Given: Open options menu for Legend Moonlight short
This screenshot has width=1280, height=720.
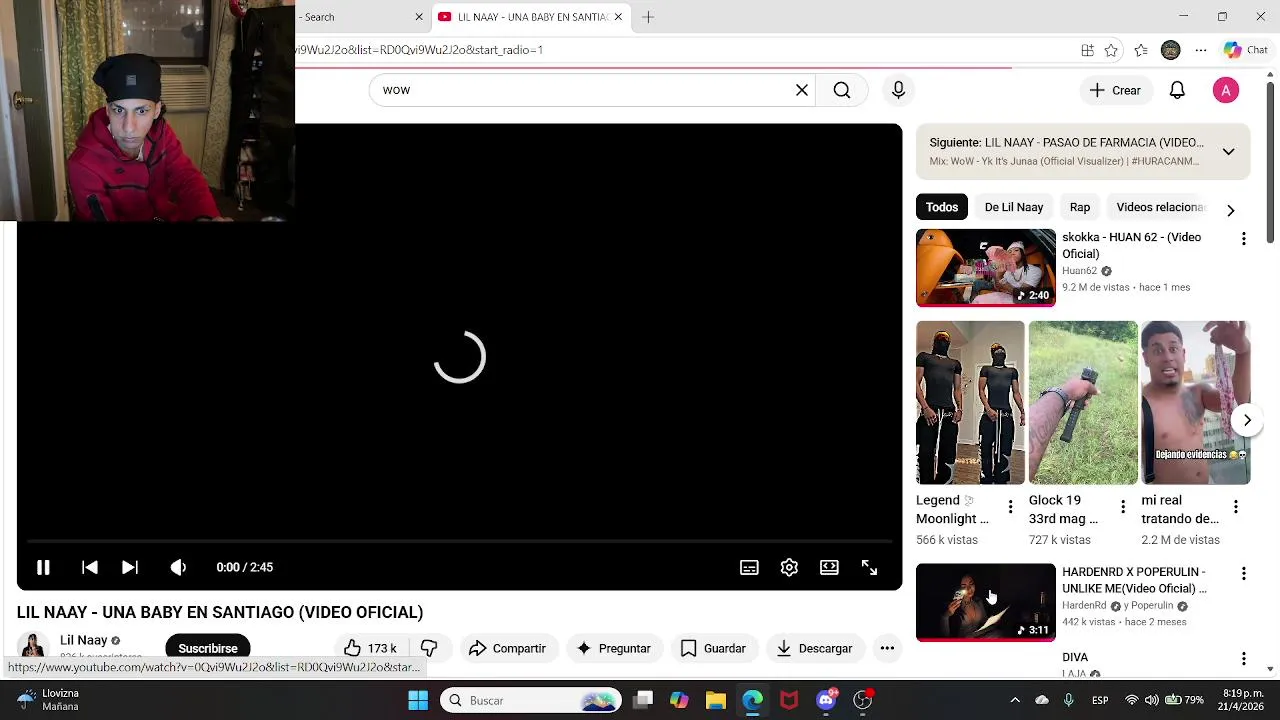Looking at the screenshot, I should [1010, 507].
